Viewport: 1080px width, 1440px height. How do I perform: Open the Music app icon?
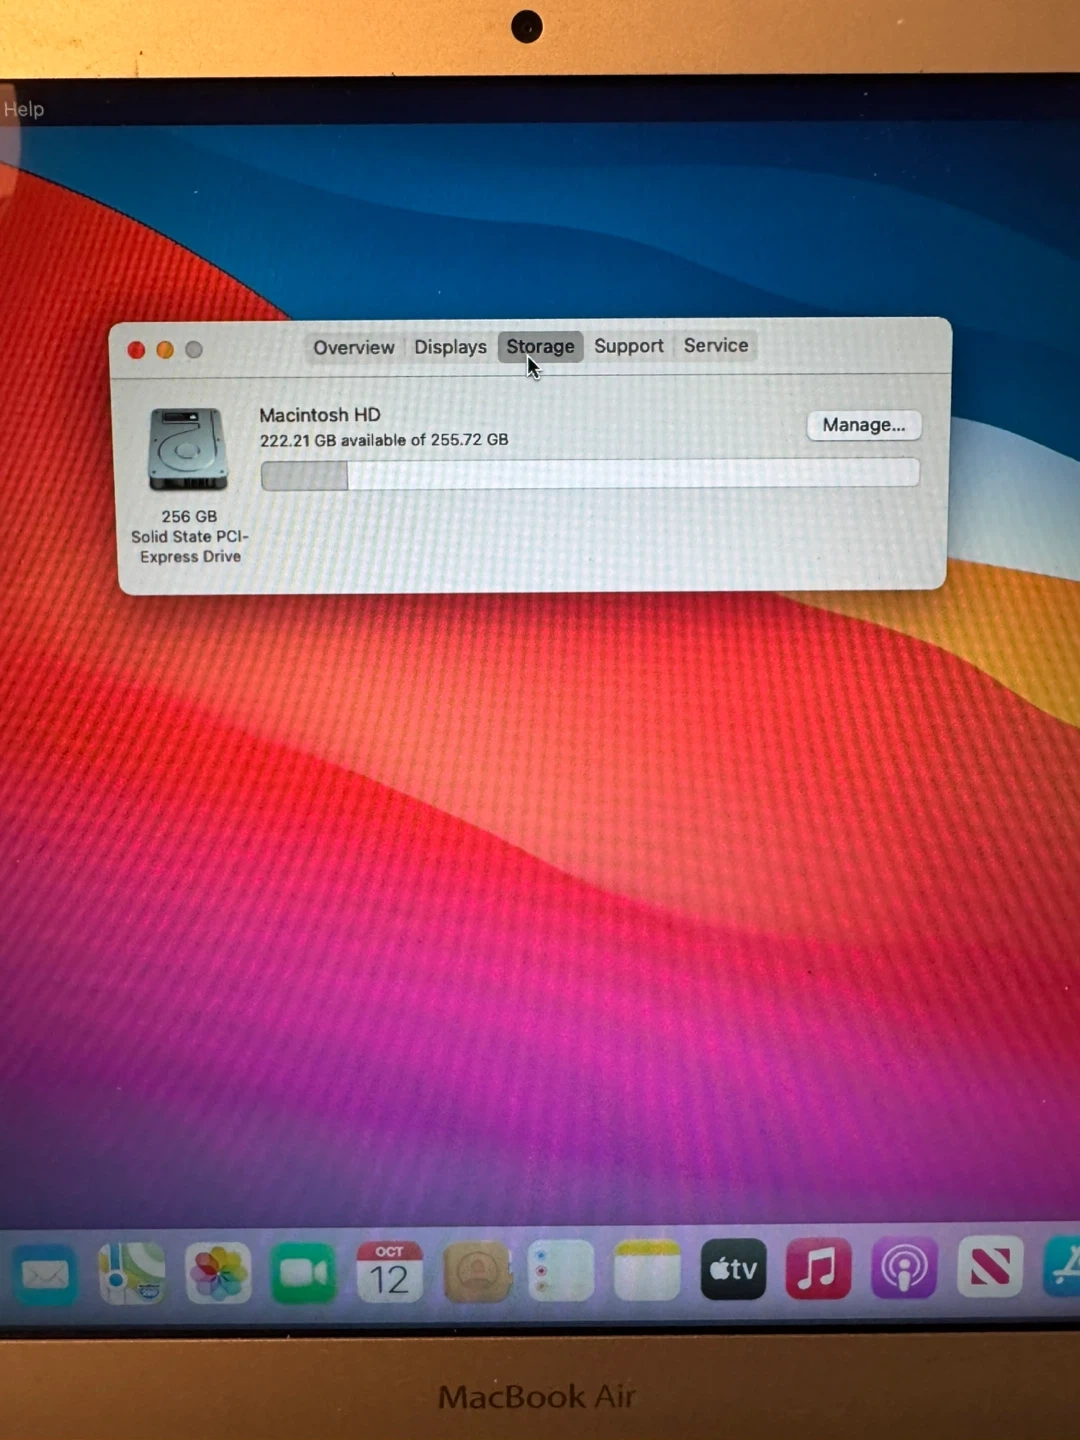(818, 1269)
